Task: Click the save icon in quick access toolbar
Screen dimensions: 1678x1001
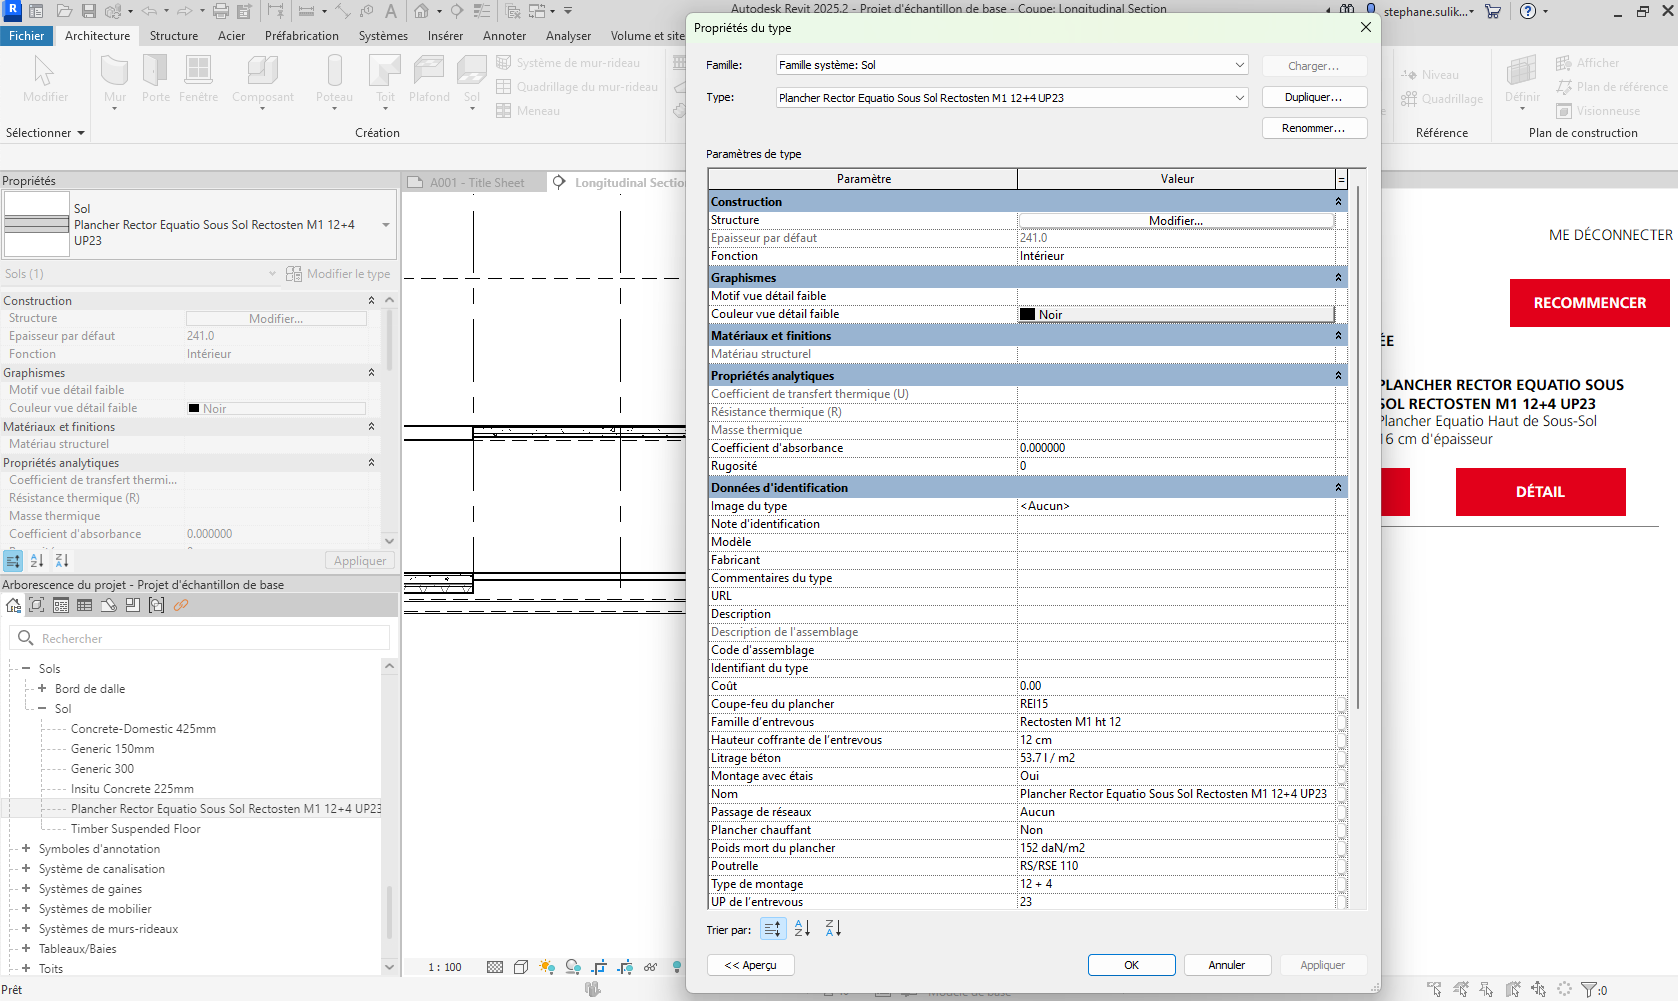Action: pos(89,11)
